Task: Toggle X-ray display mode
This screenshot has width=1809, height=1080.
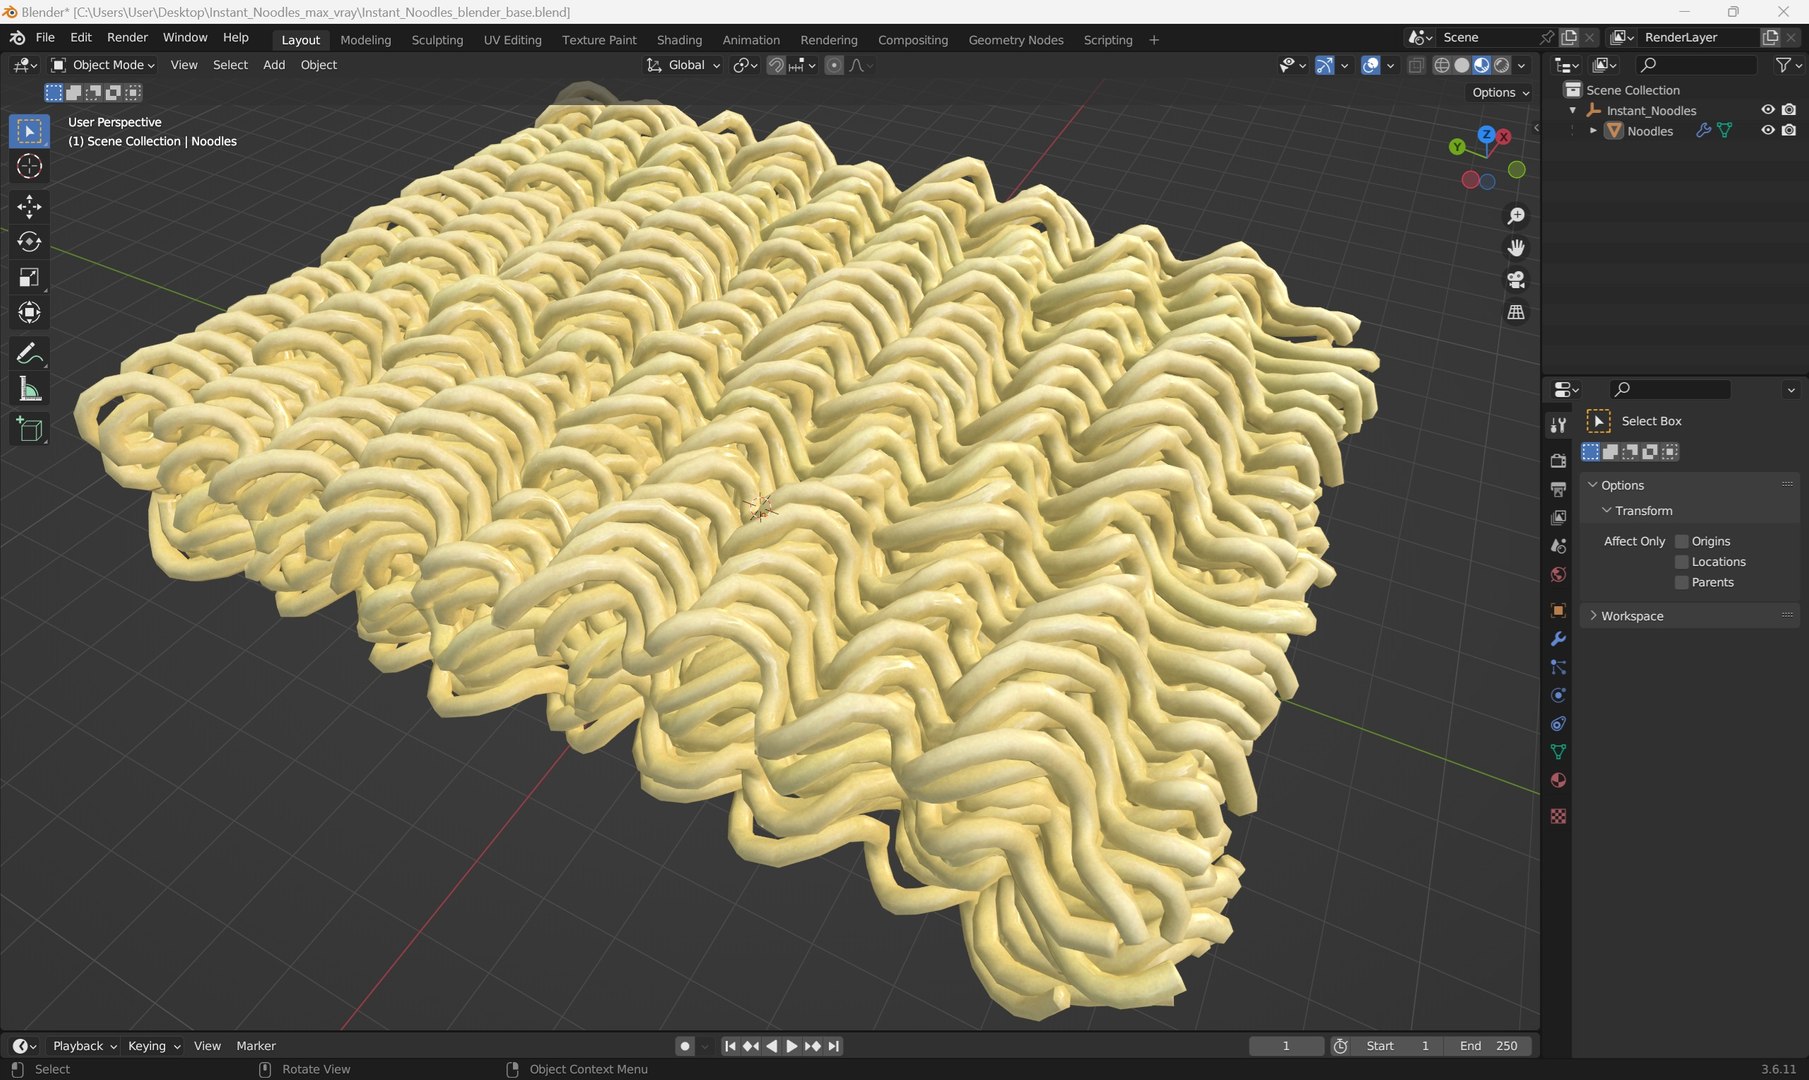Action: pos(1416,65)
